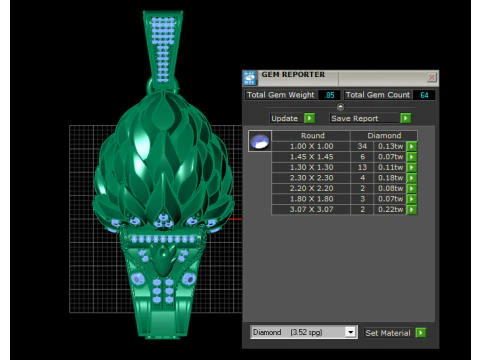The image size is (480, 360).
Task: Close the Gem Reporter panel
Action: pos(431,77)
